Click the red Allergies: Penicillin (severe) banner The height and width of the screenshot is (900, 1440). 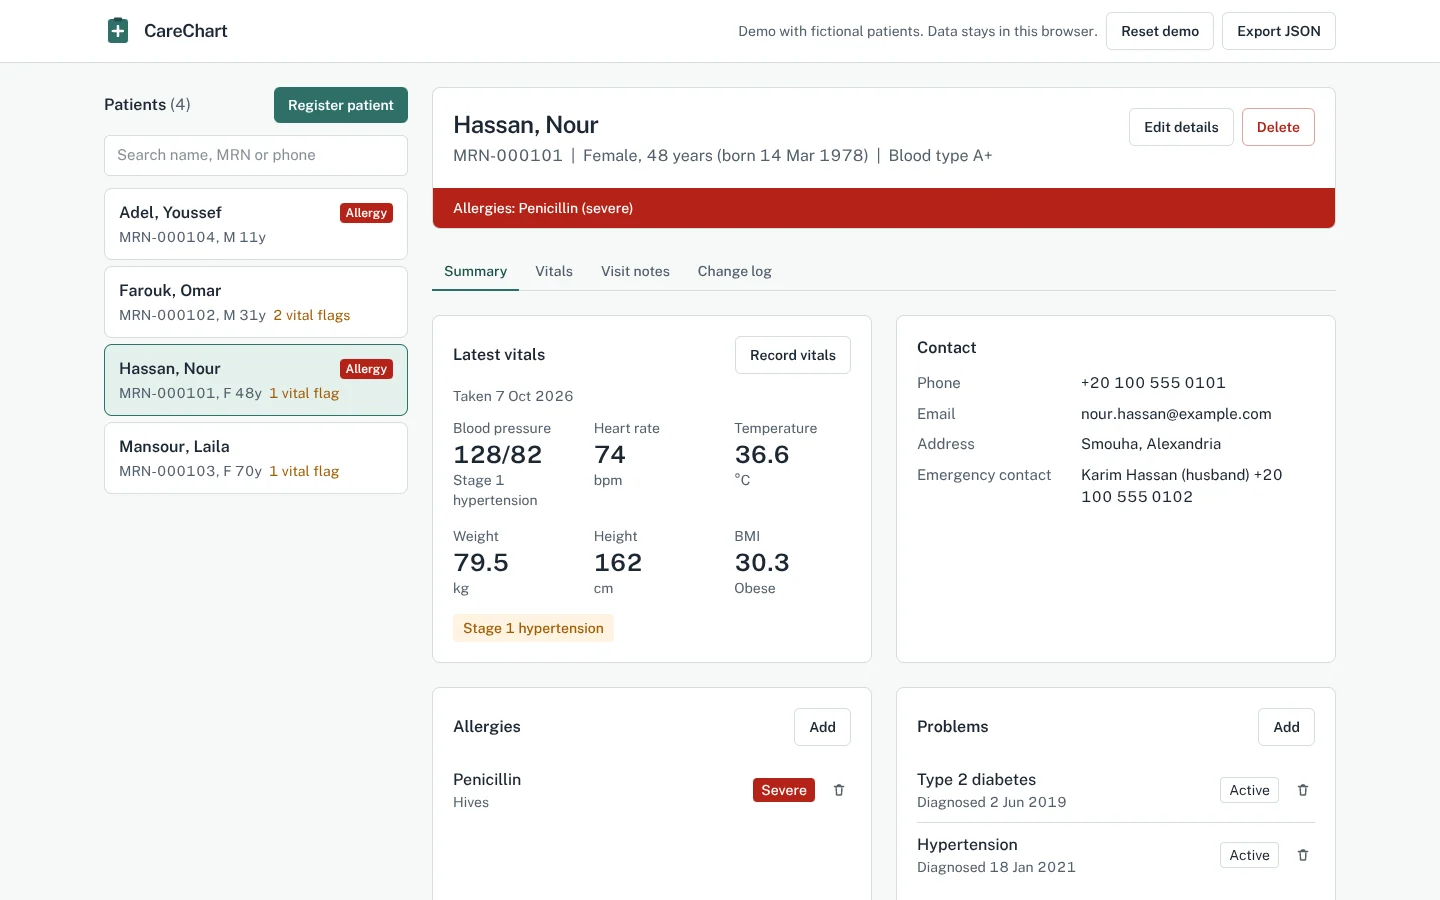(884, 208)
